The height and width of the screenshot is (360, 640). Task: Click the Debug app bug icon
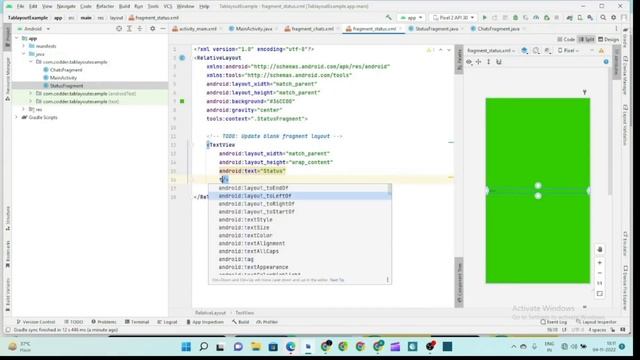[516, 18]
